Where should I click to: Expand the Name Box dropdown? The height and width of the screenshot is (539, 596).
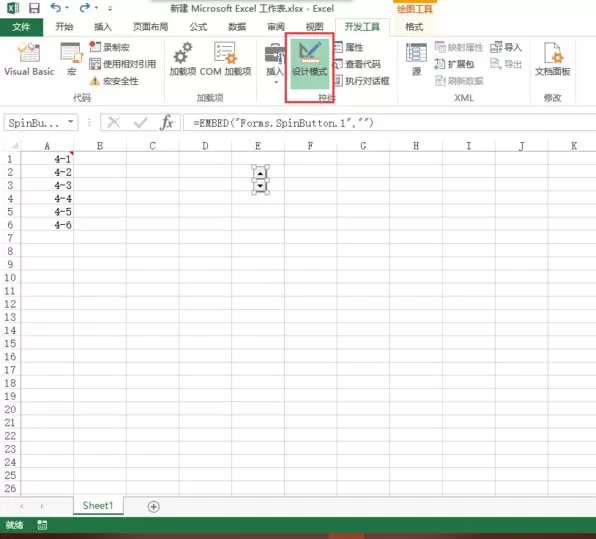71,122
